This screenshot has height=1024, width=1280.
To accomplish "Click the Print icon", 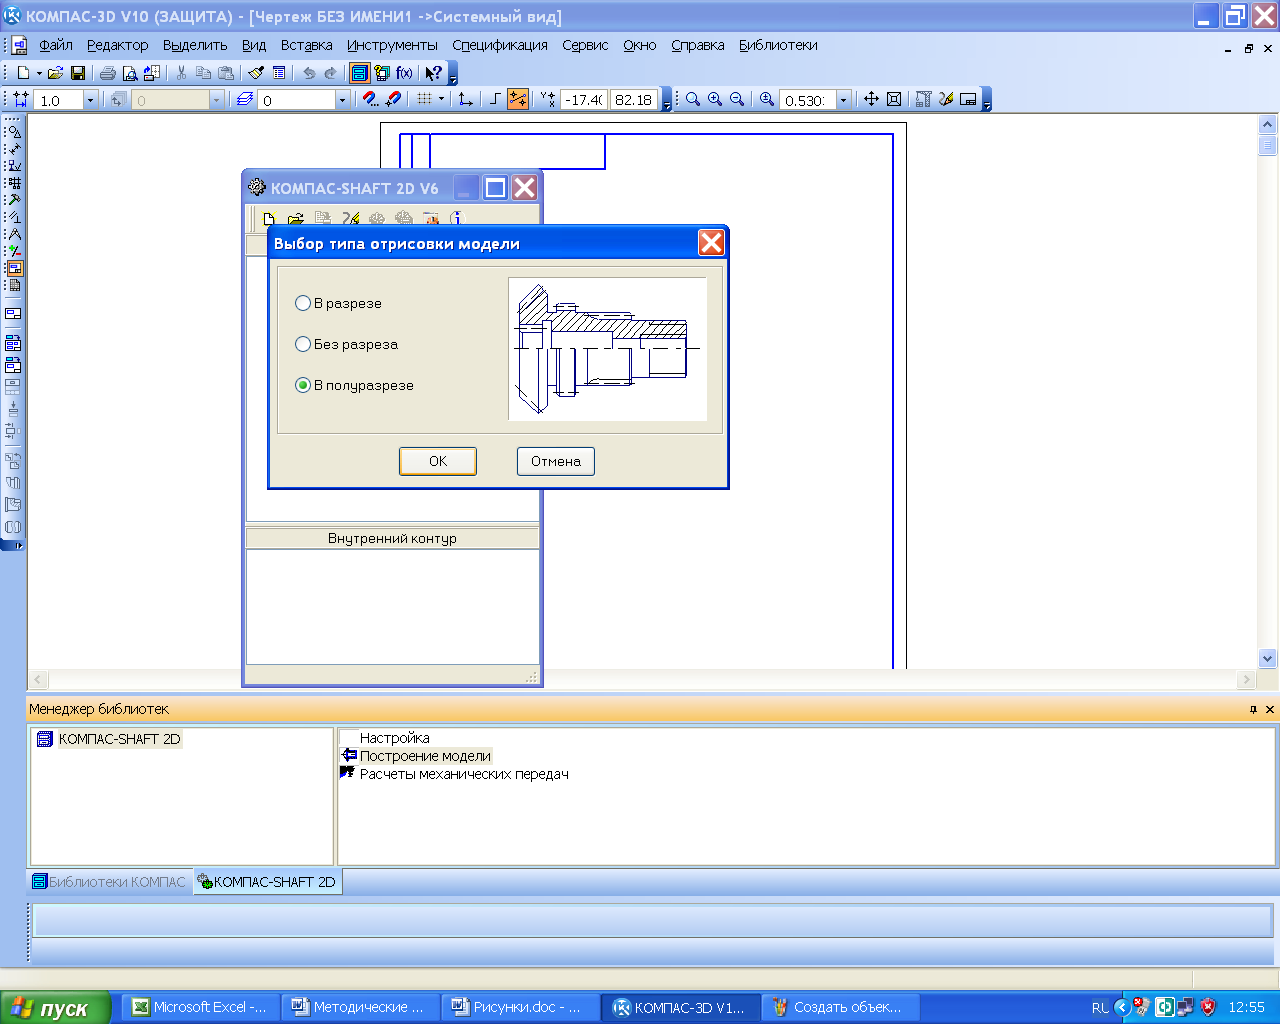I will point(107,73).
